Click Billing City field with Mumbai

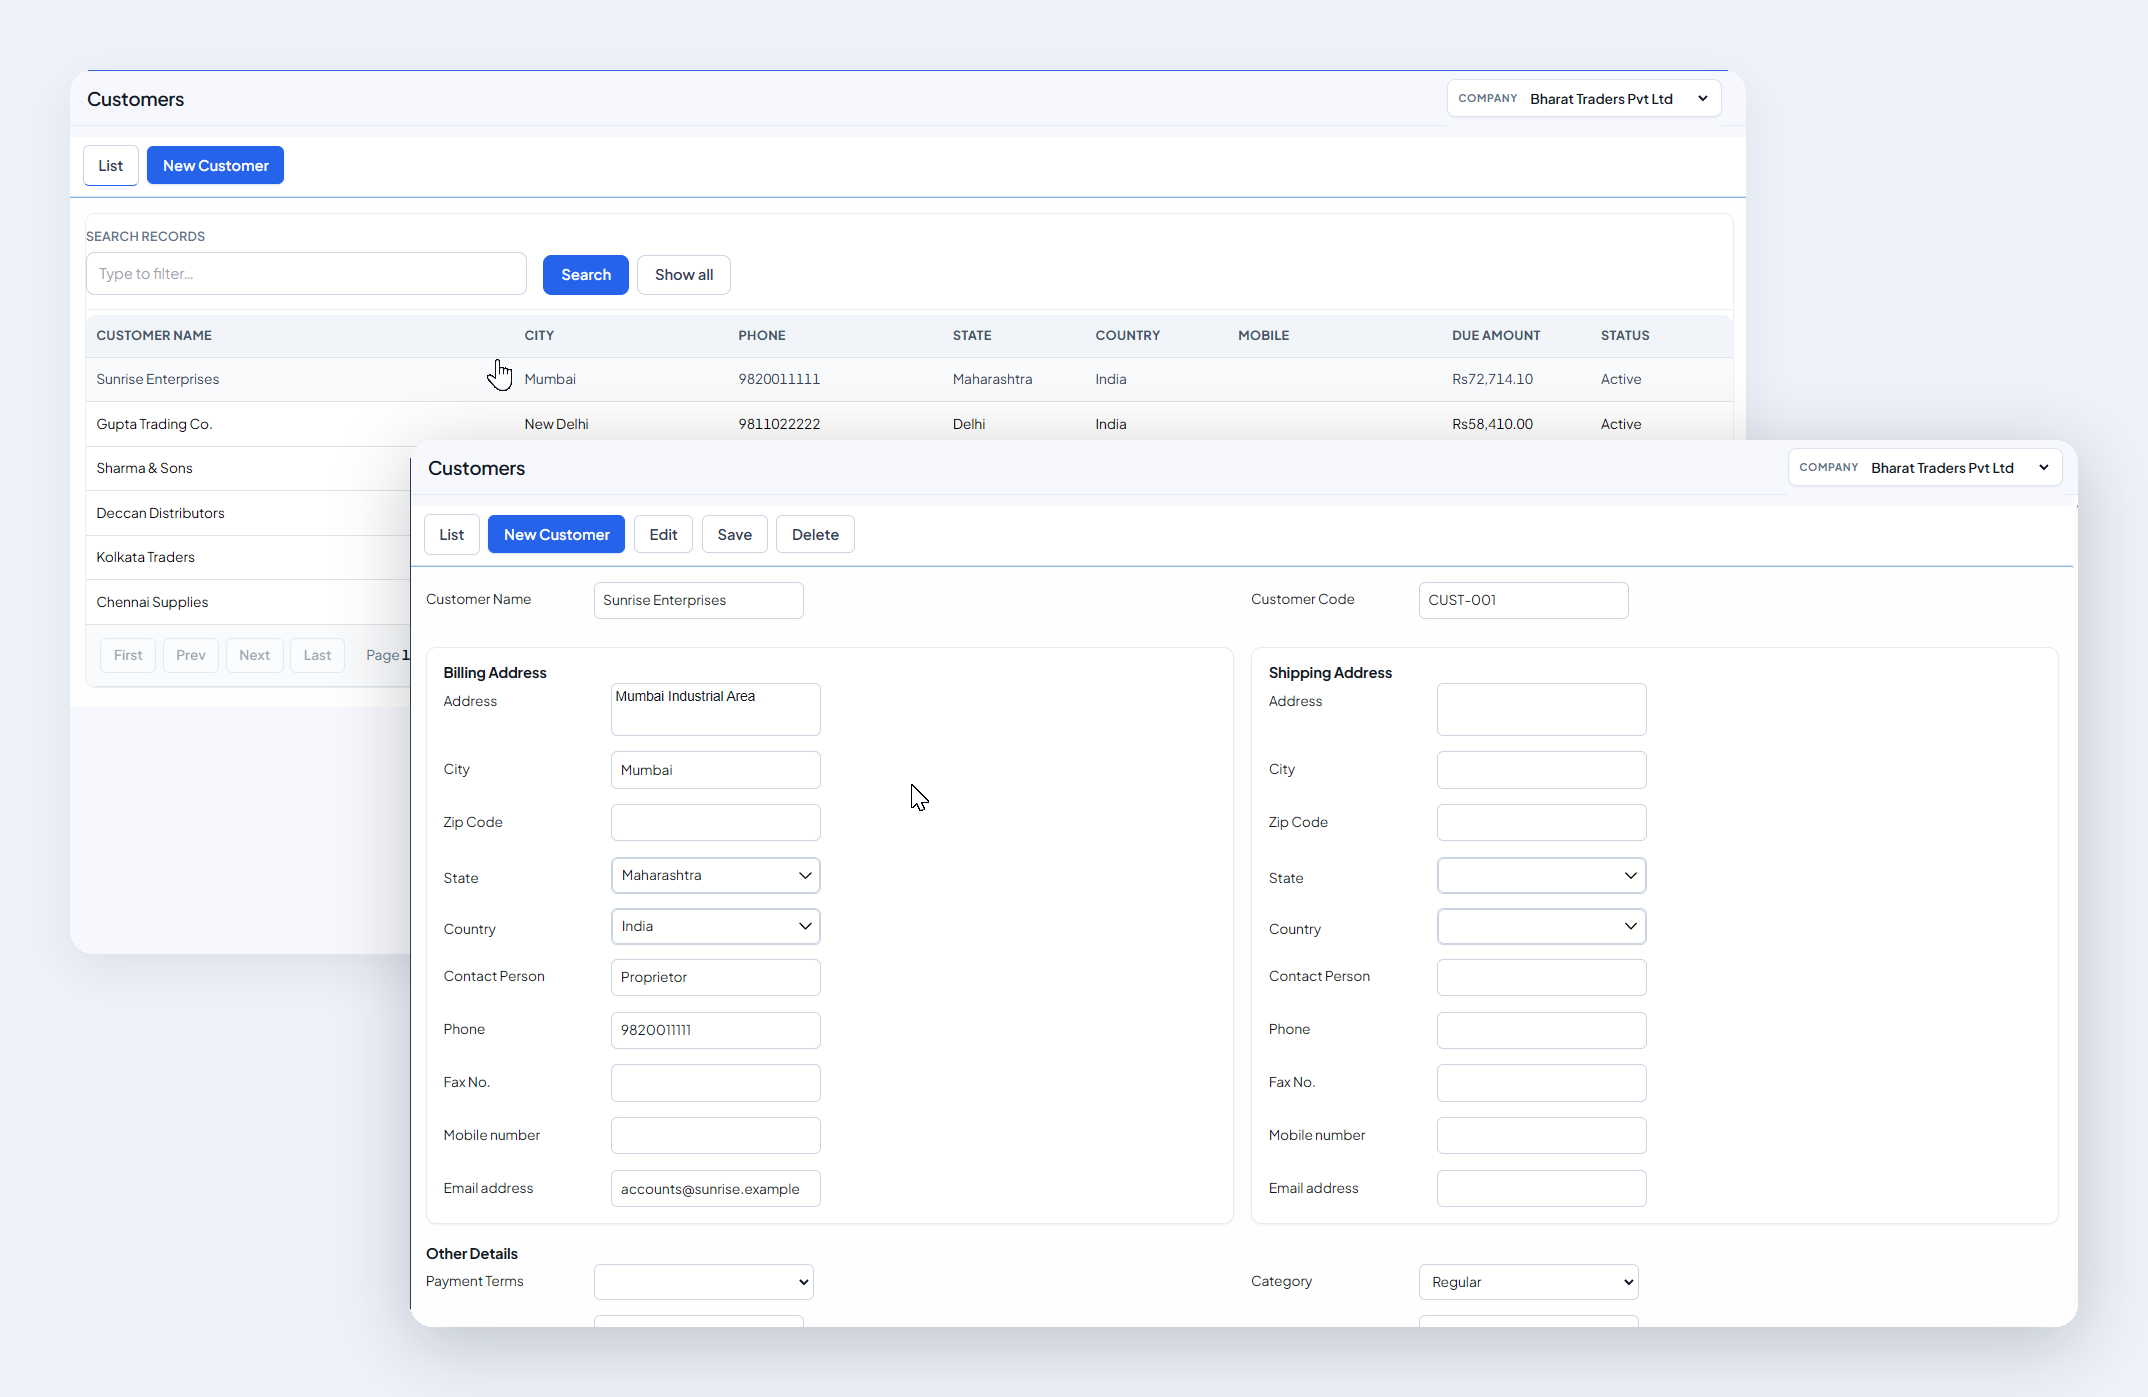coord(716,771)
